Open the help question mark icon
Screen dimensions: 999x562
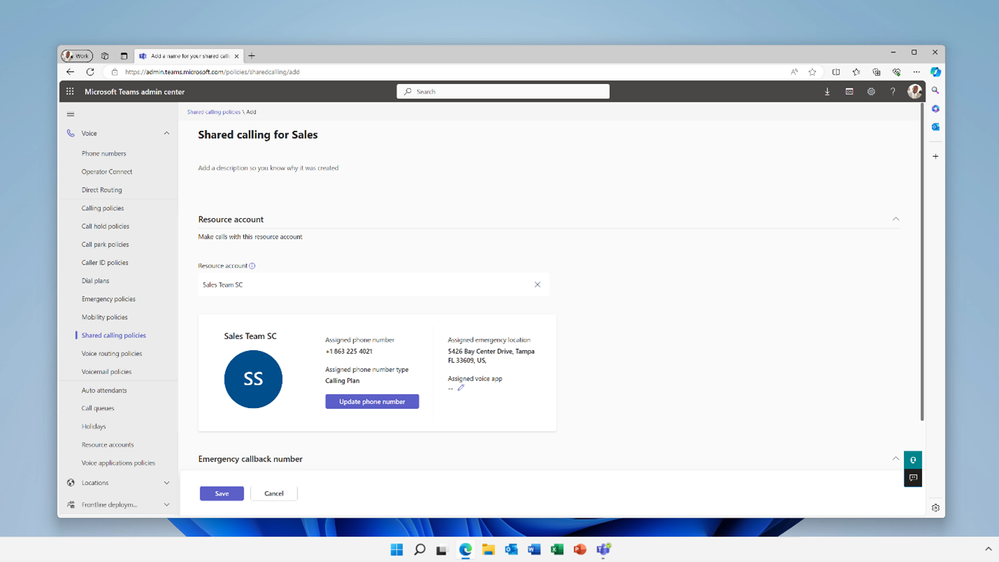coord(893,92)
